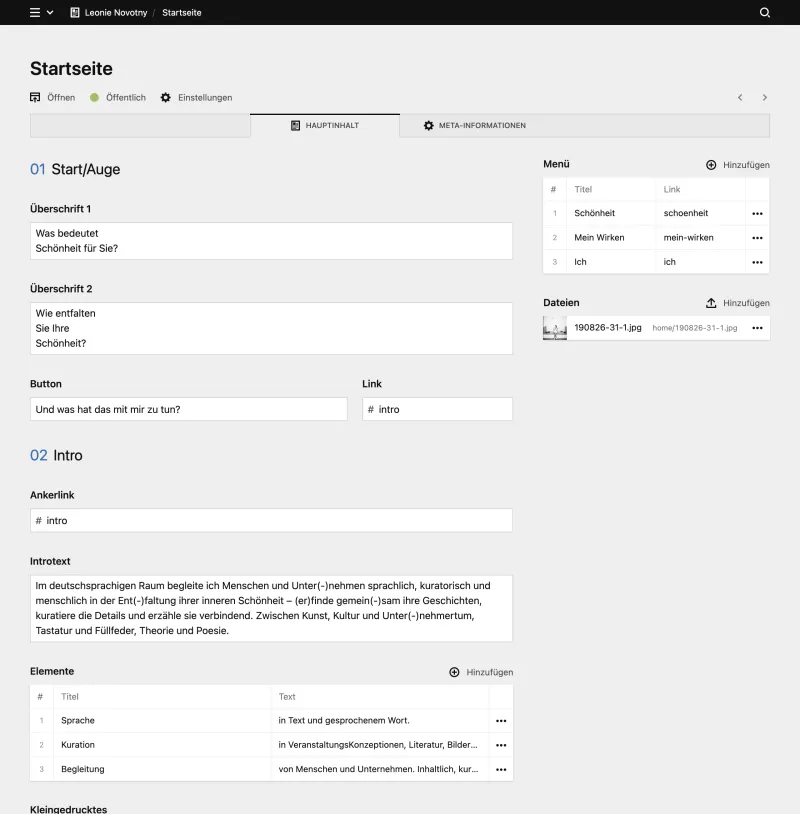Toggle the Öffentlich status indicator
The image size is (800, 814).
pos(95,97)
